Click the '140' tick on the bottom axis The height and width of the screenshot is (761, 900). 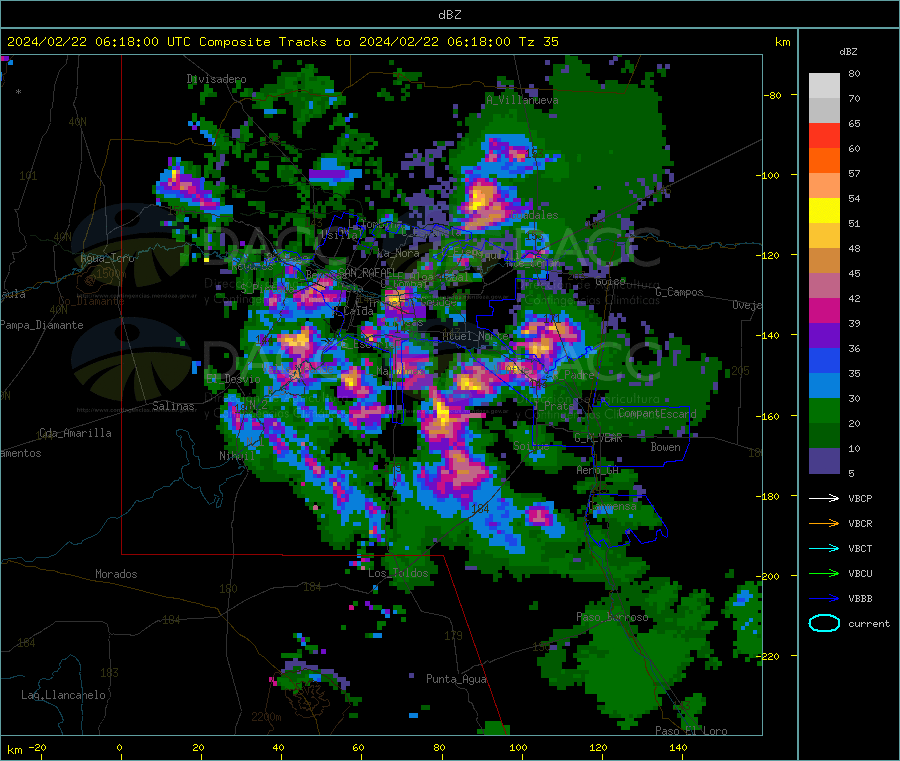[x=678, y=747]
